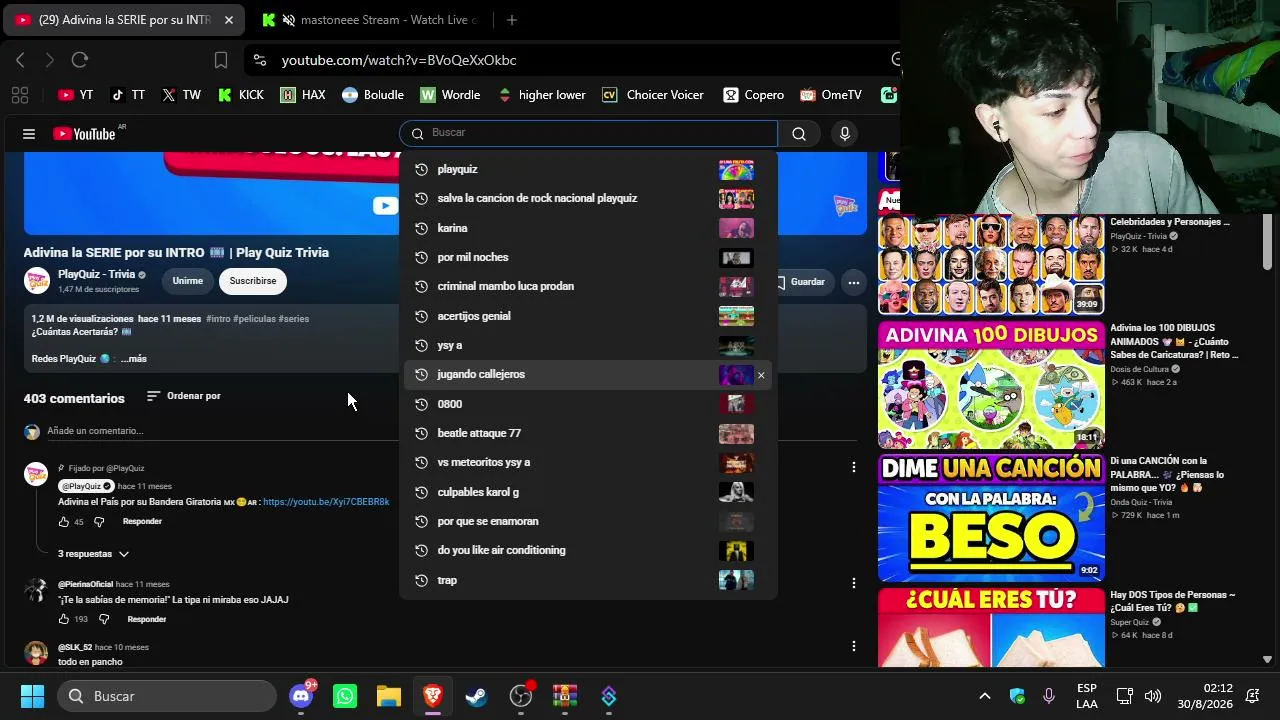
Task: Like the pinned PlayQuiz comment
Action: (x=64, y=522)
